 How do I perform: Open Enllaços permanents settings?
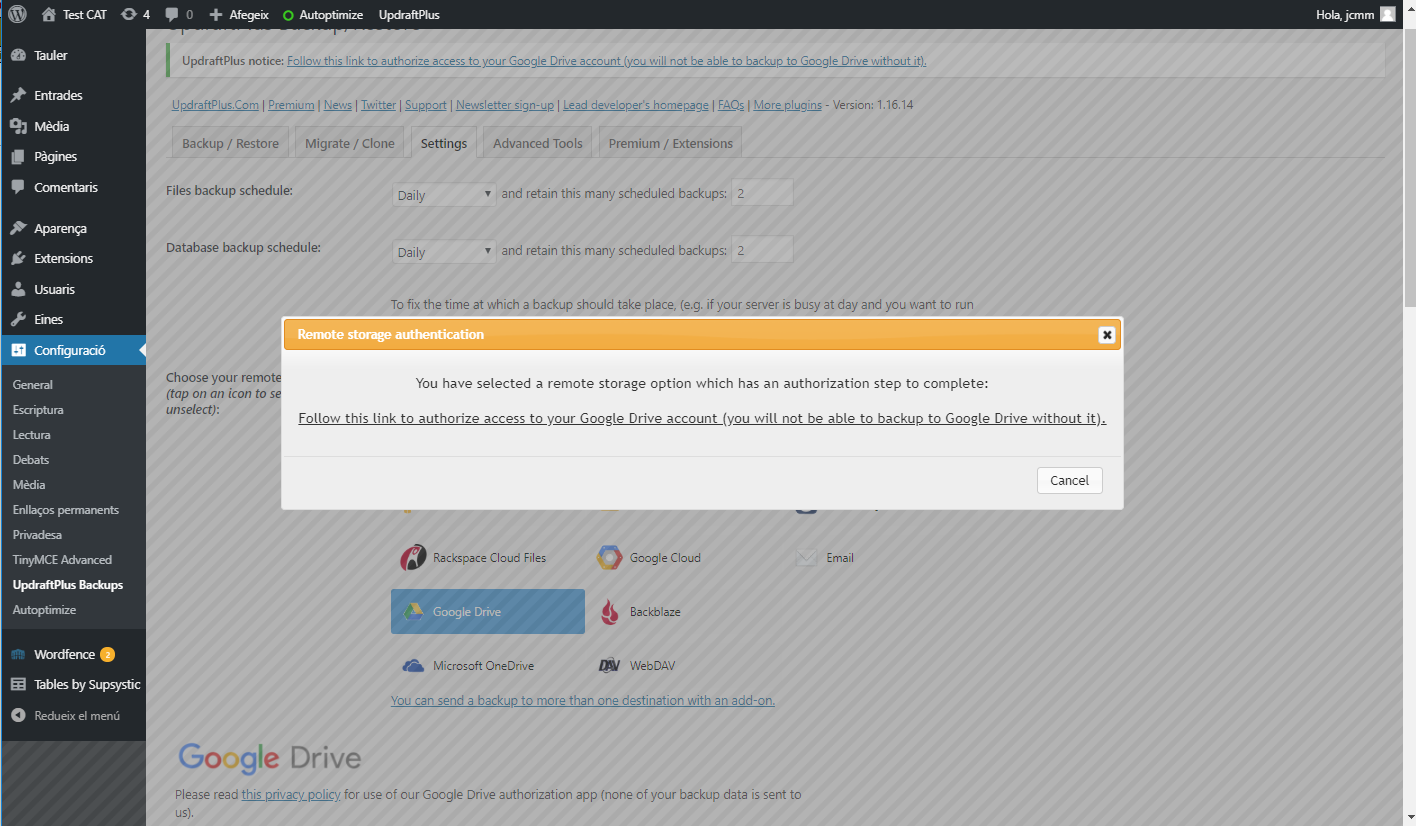point(66,509)
